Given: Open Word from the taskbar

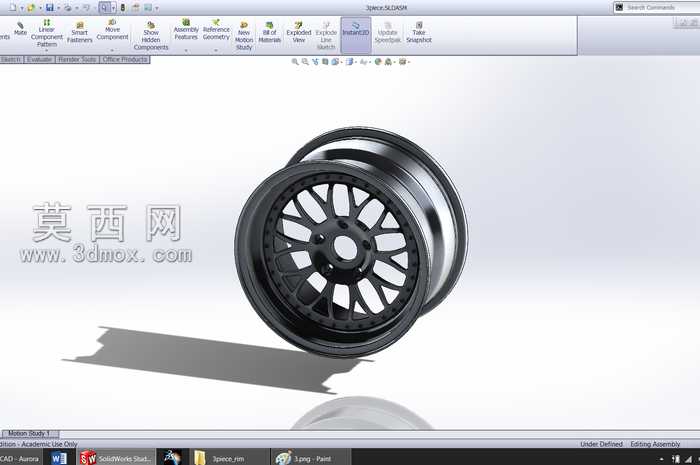Looking at the screenshot, I should pyautogui.click(x=59, y=458).
